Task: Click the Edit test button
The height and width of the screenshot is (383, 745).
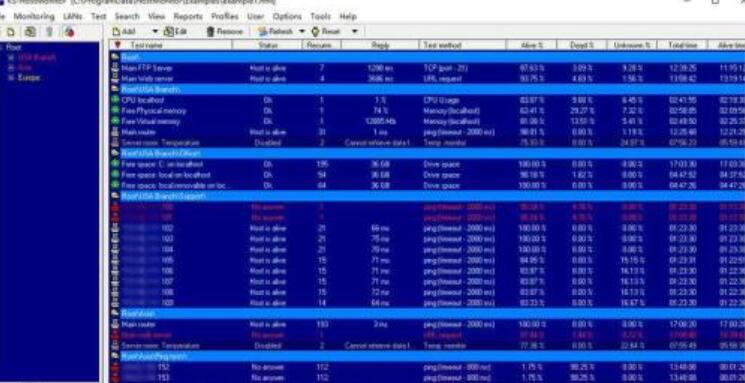Action: pyautogui.click(x=175, y=32)
